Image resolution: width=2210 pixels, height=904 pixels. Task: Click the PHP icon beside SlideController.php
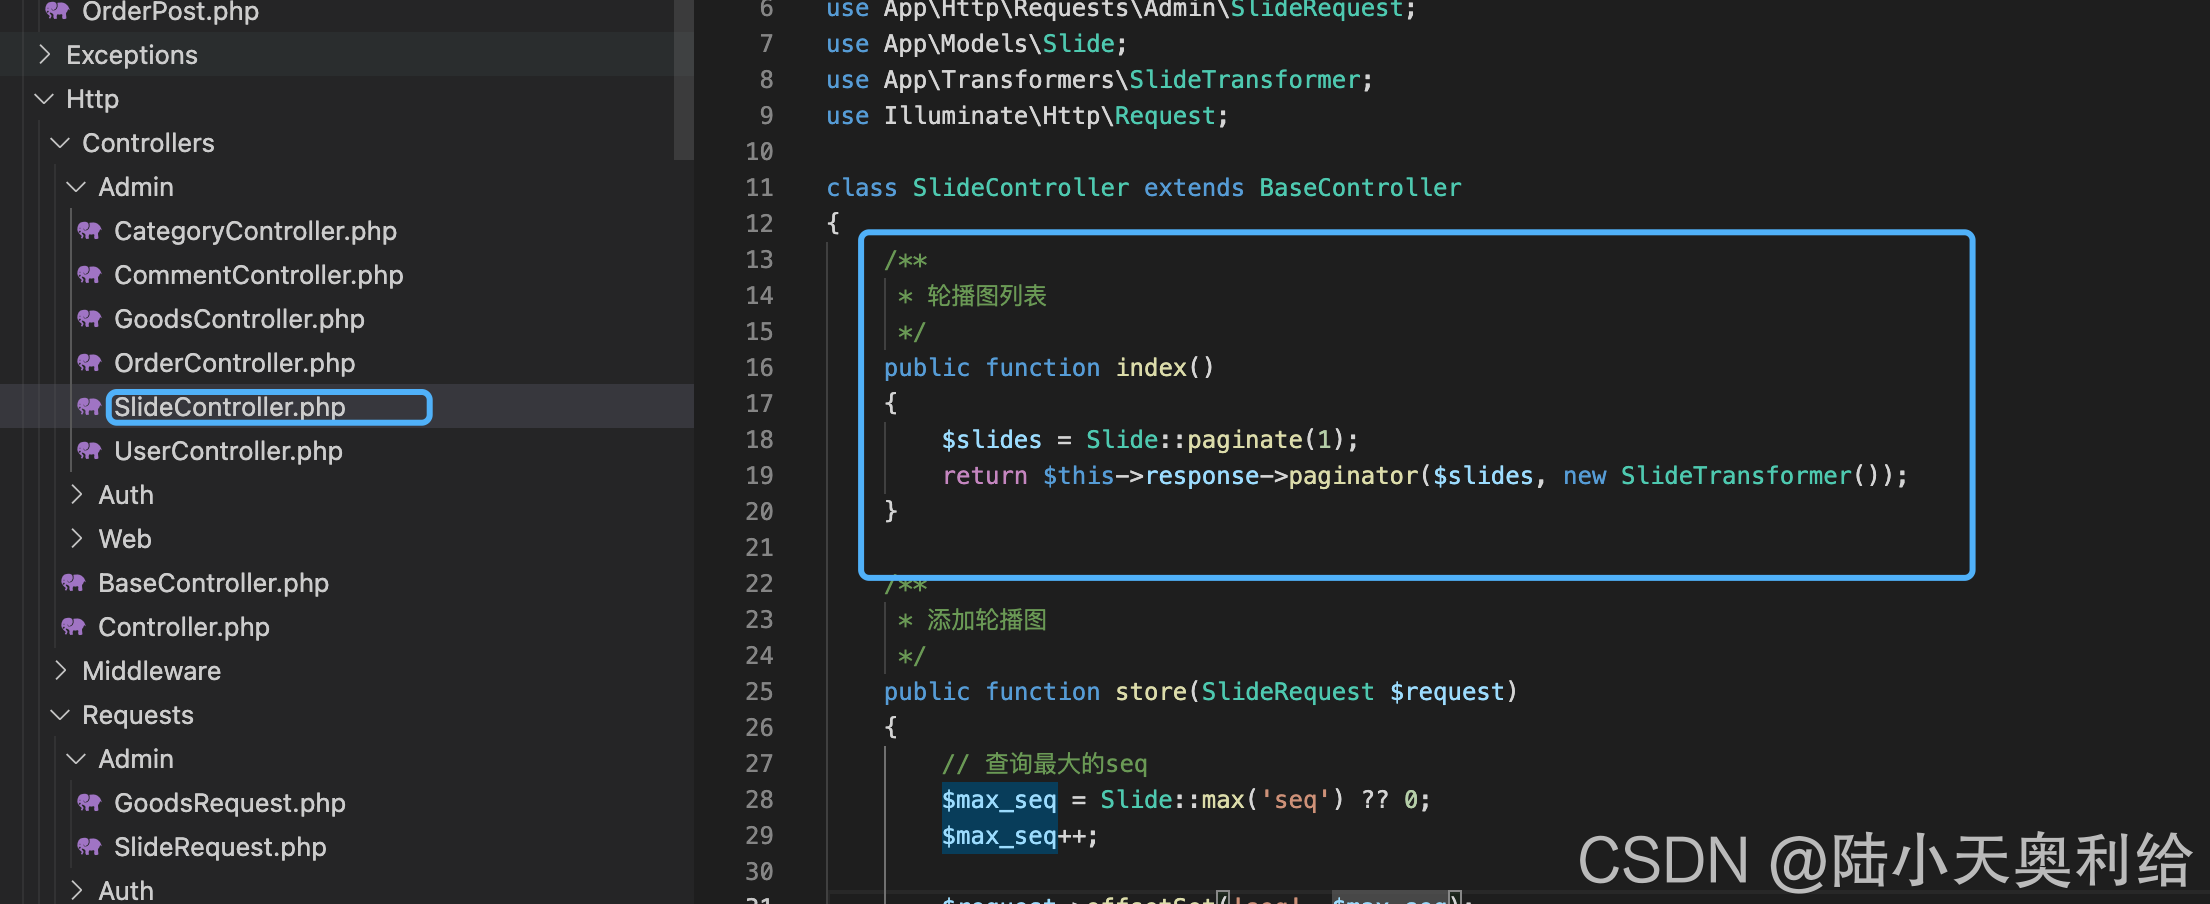pyautogui.click(x=89, y=407)
